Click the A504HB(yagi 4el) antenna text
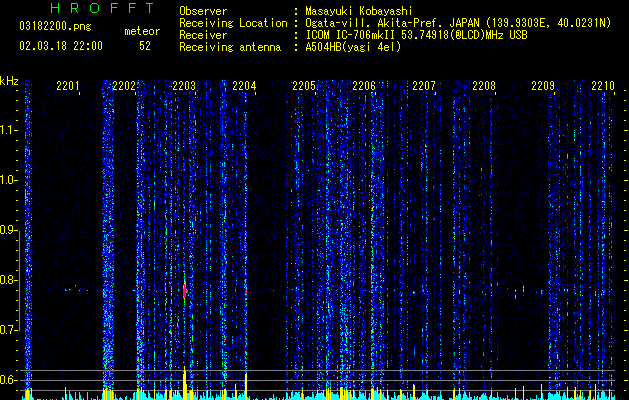The image size is (629, 400). coord(353,47)
